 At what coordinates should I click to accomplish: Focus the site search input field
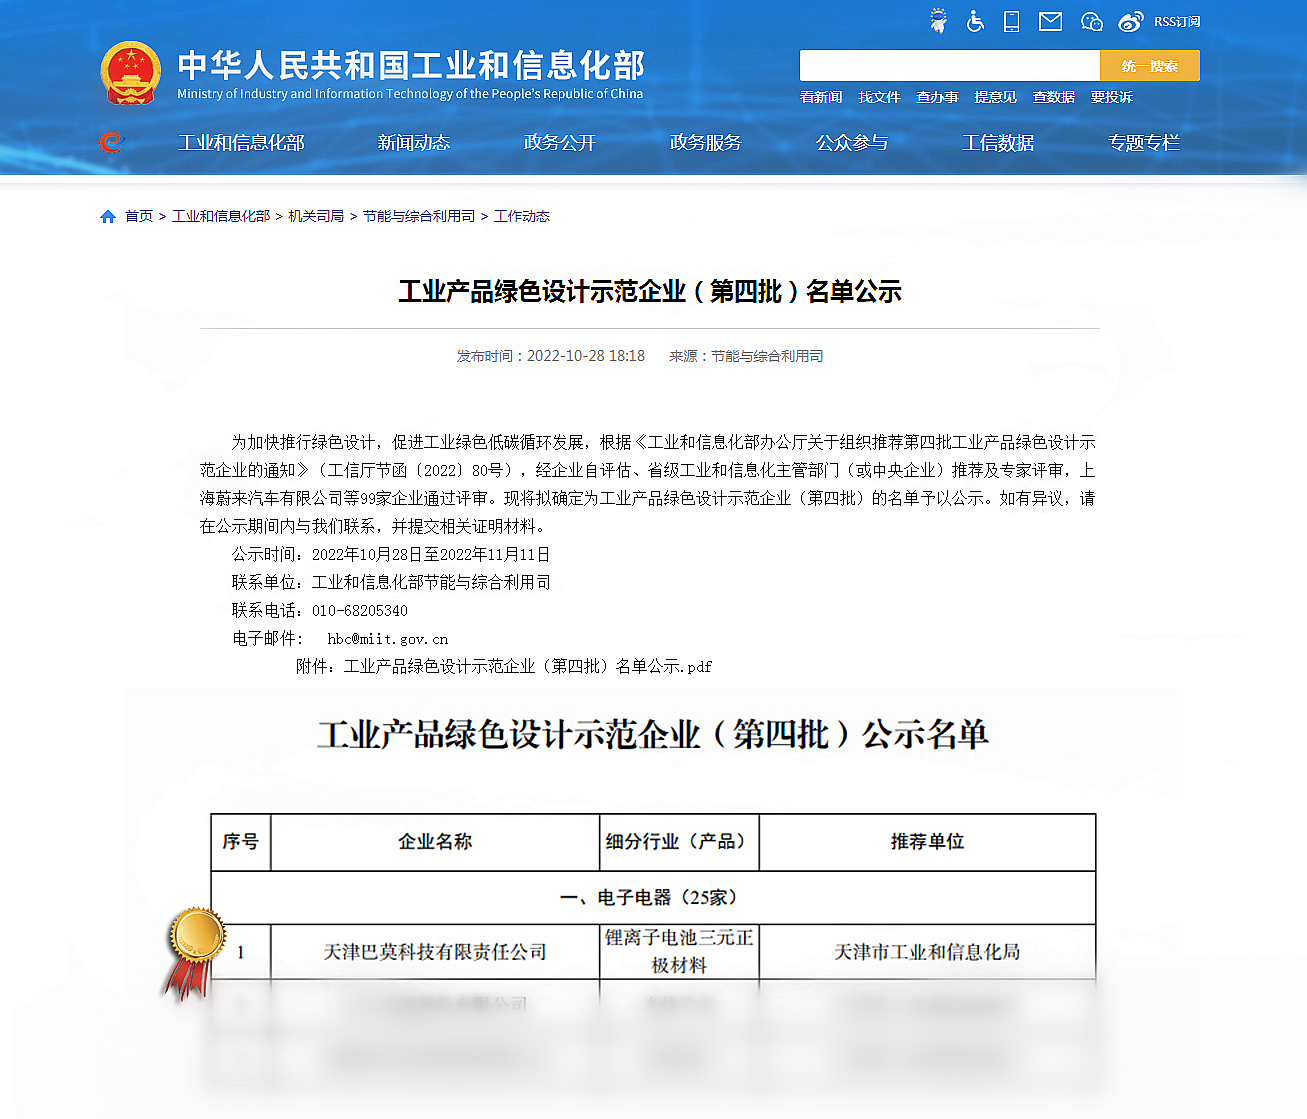[x=949, y=66]
